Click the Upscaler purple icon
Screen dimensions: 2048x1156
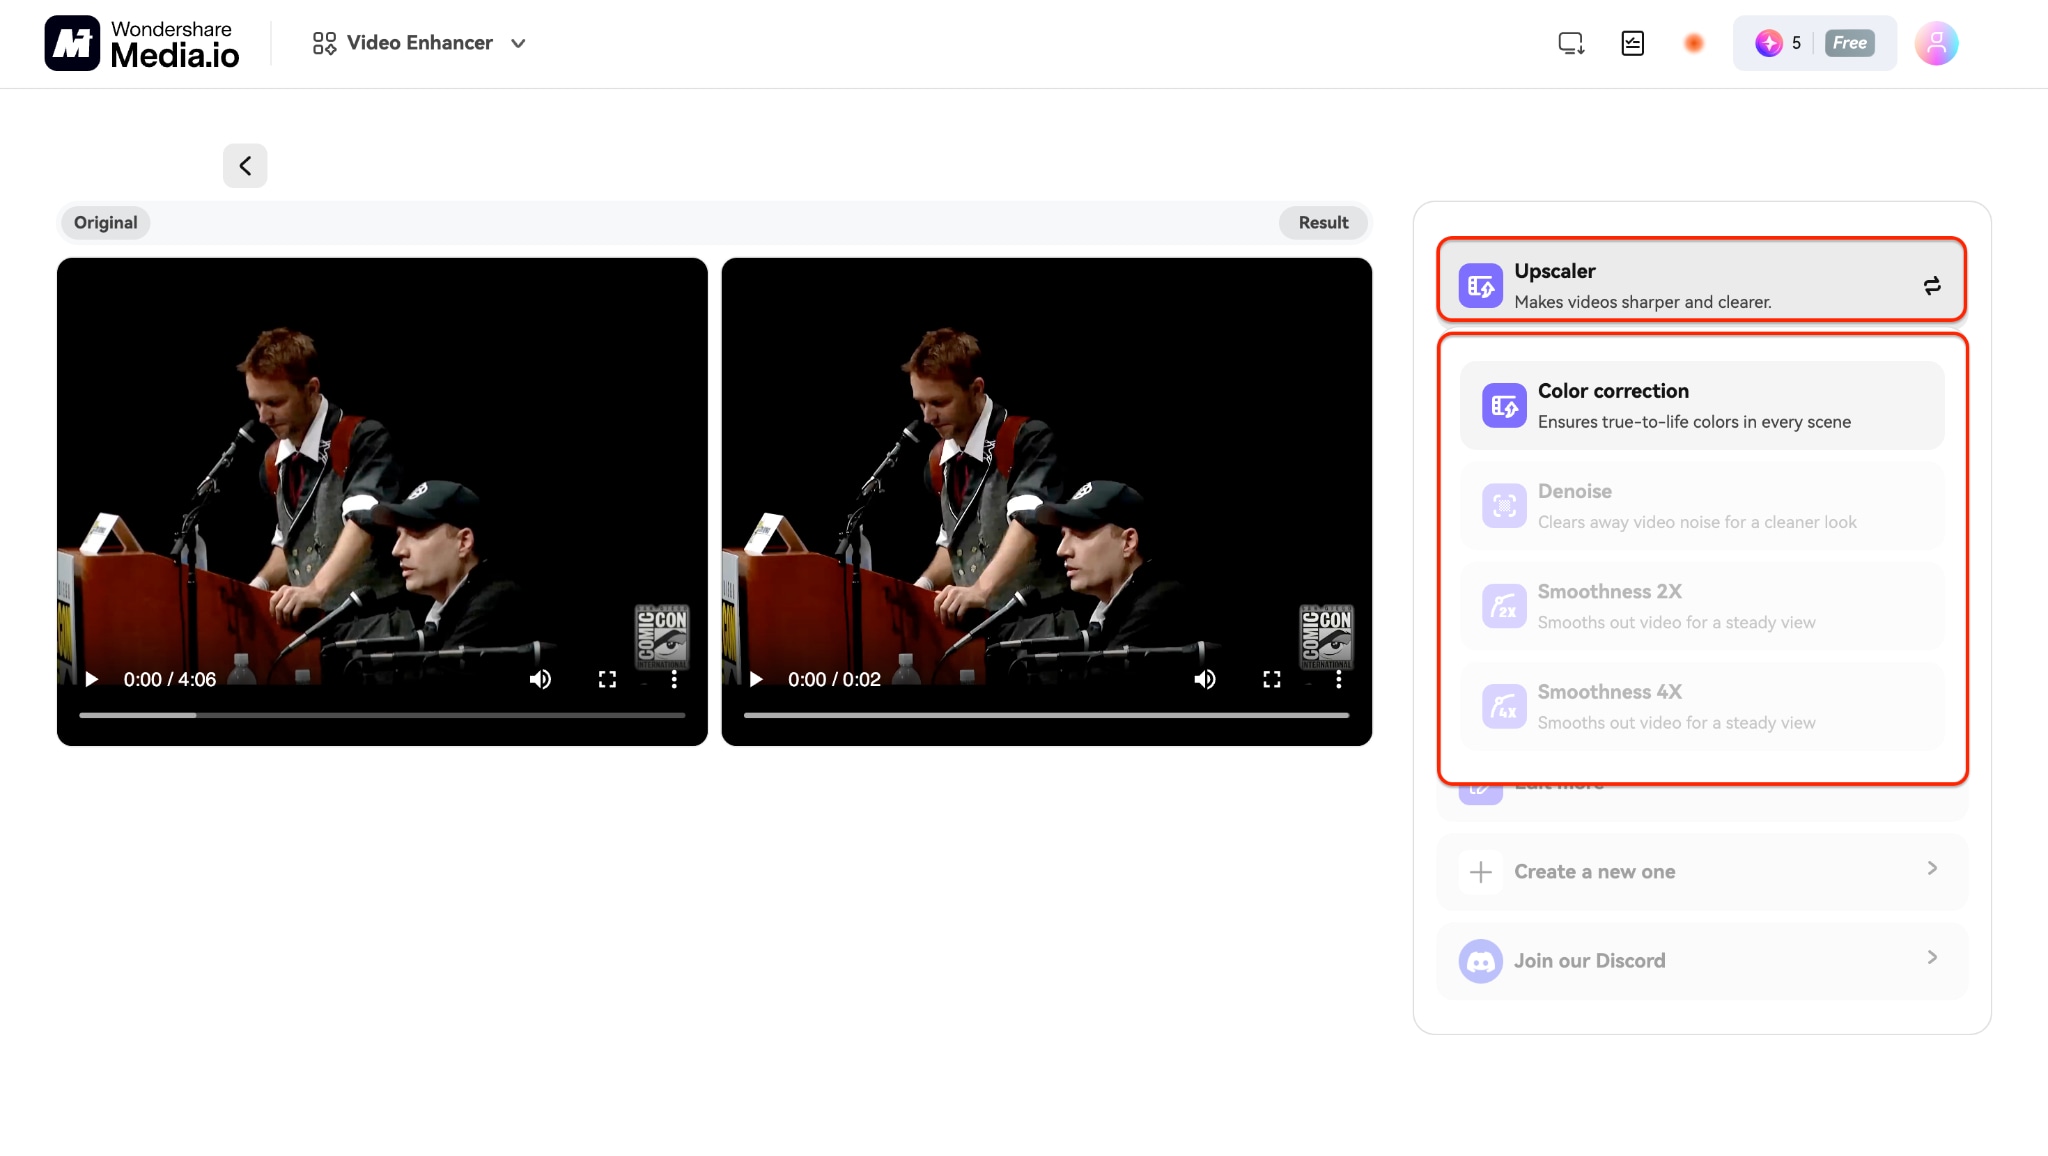(1480, 286)
